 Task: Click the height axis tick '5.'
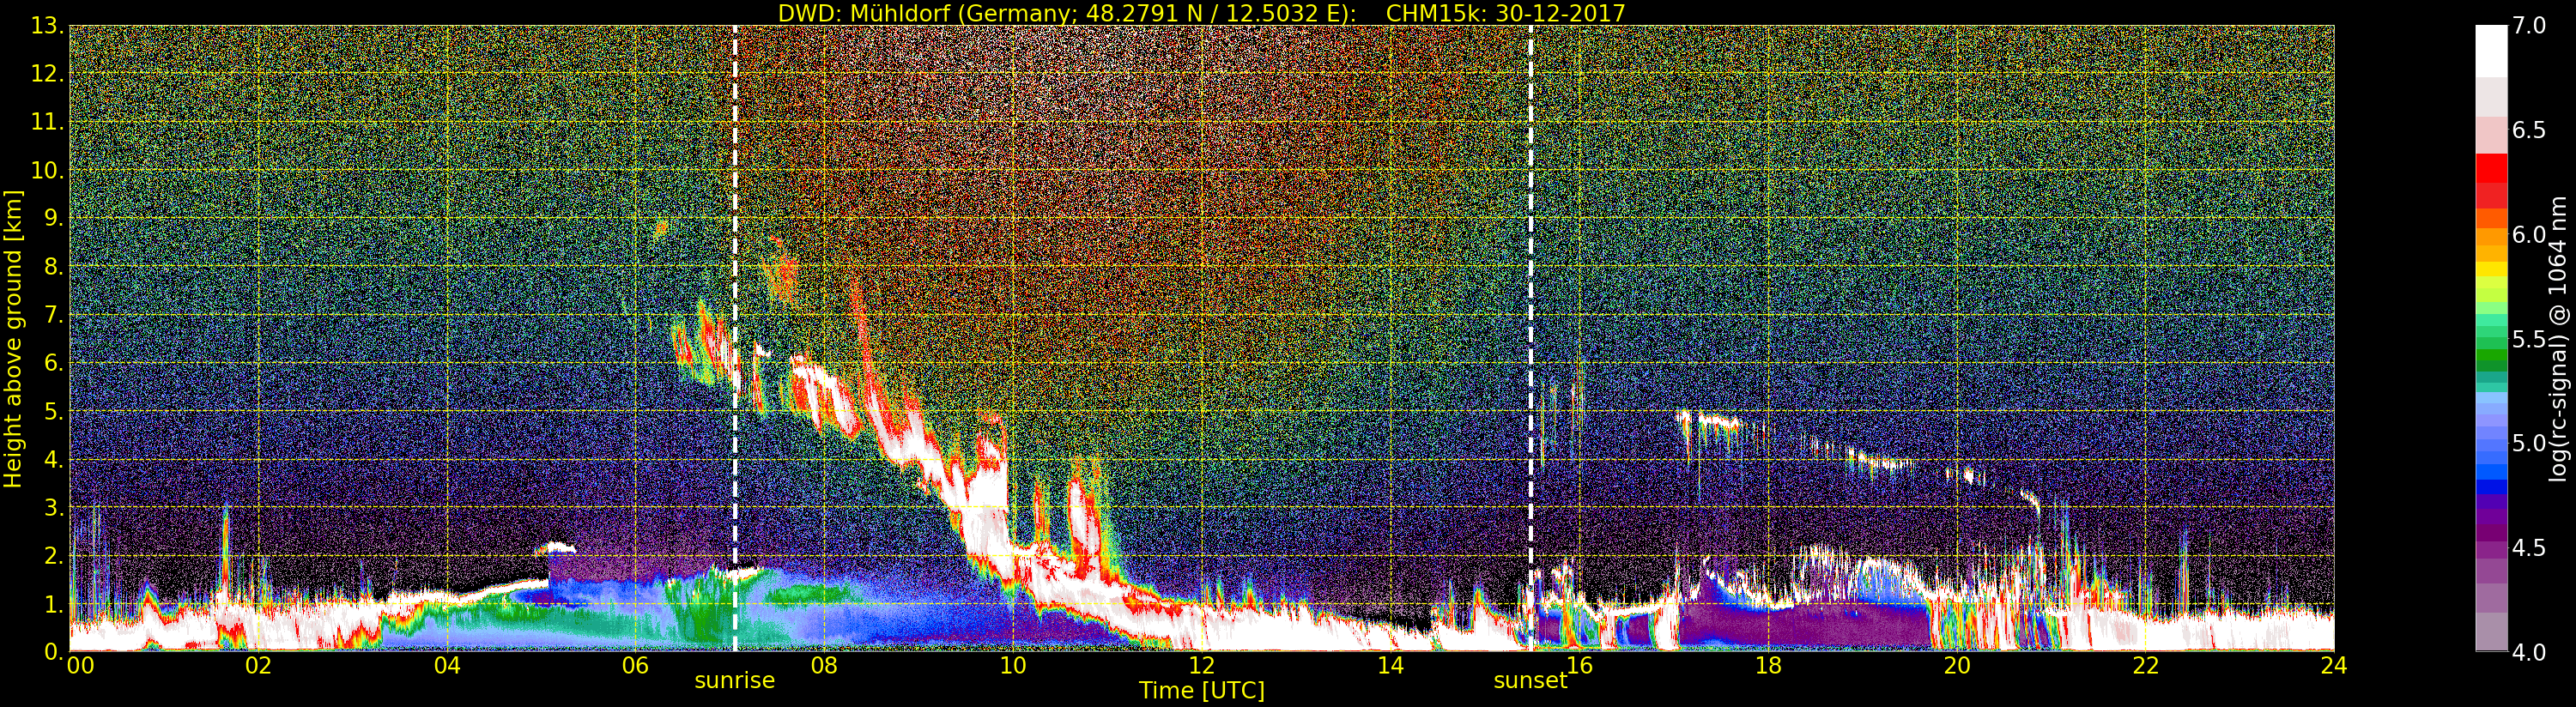53,411
